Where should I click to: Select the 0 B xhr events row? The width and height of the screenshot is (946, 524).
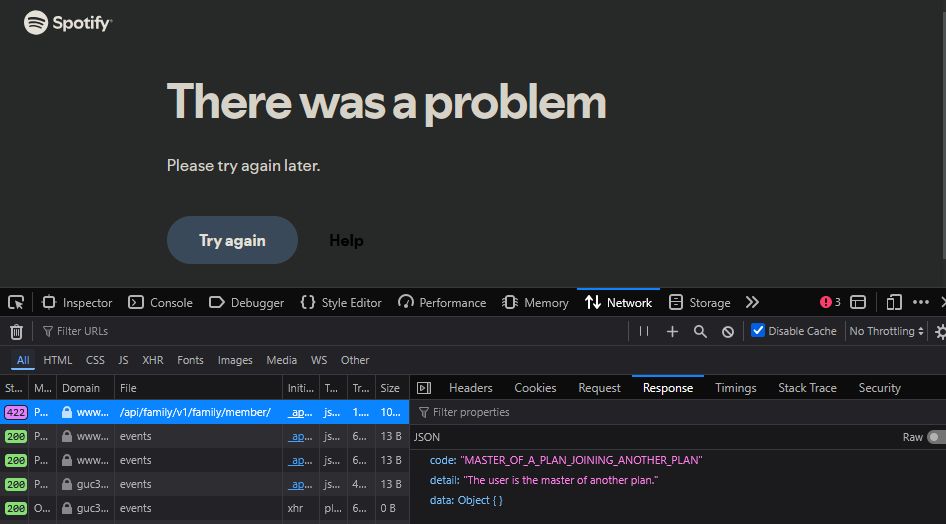(205, 508)
